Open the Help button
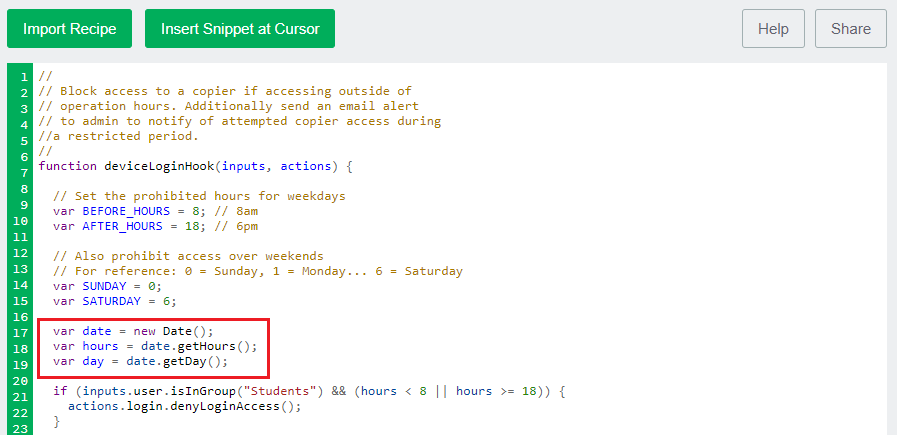897x435 pixels. 773,29
